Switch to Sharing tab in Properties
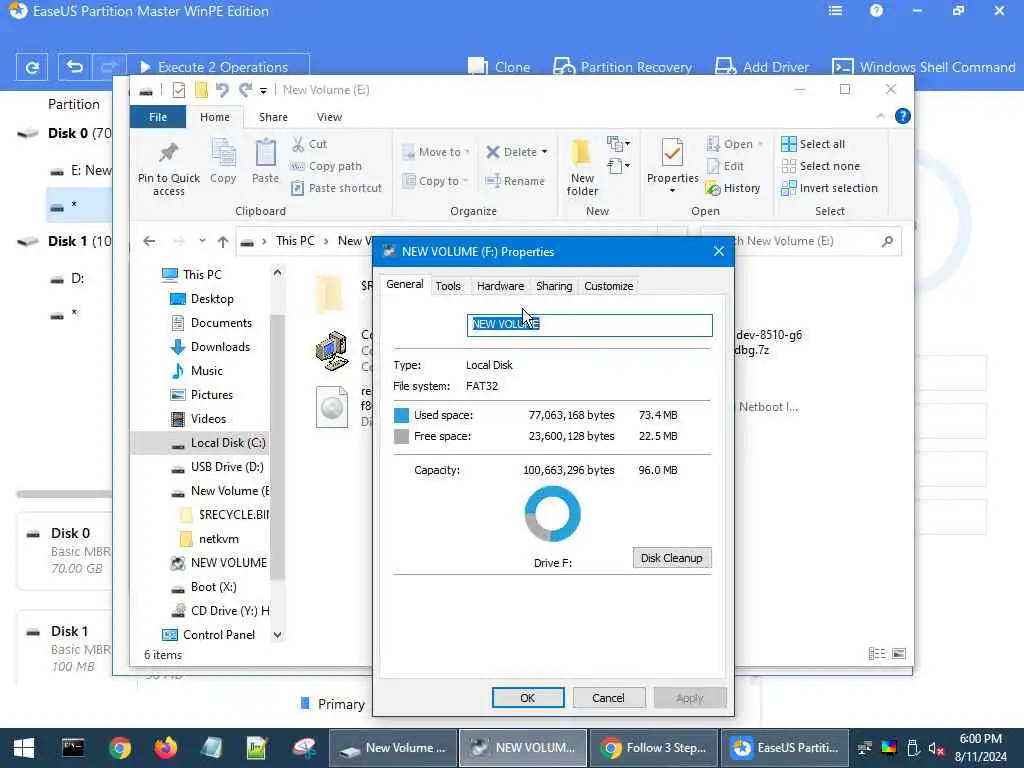1024x768 pixels. [x=554, y=286]
